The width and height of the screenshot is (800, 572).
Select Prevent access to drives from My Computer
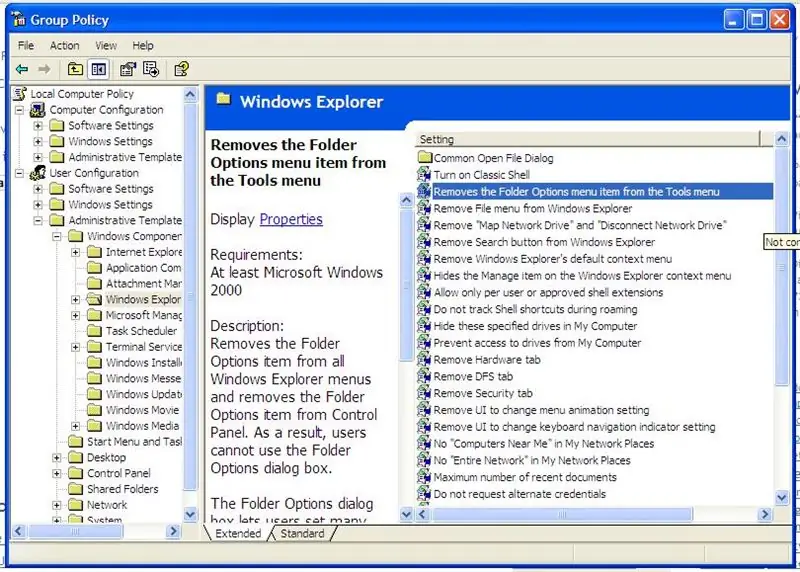pyautogui.click(x=537, y=342)
